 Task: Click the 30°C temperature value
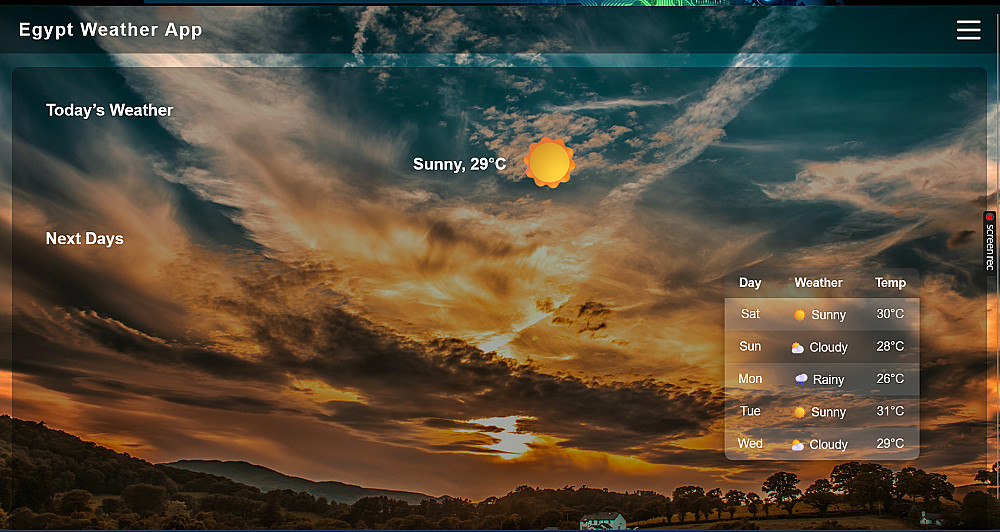tap(890, 314)
